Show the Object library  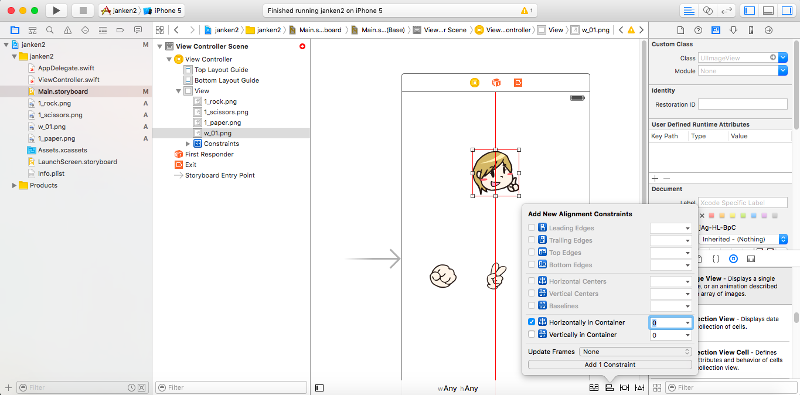tap(733, 259)
